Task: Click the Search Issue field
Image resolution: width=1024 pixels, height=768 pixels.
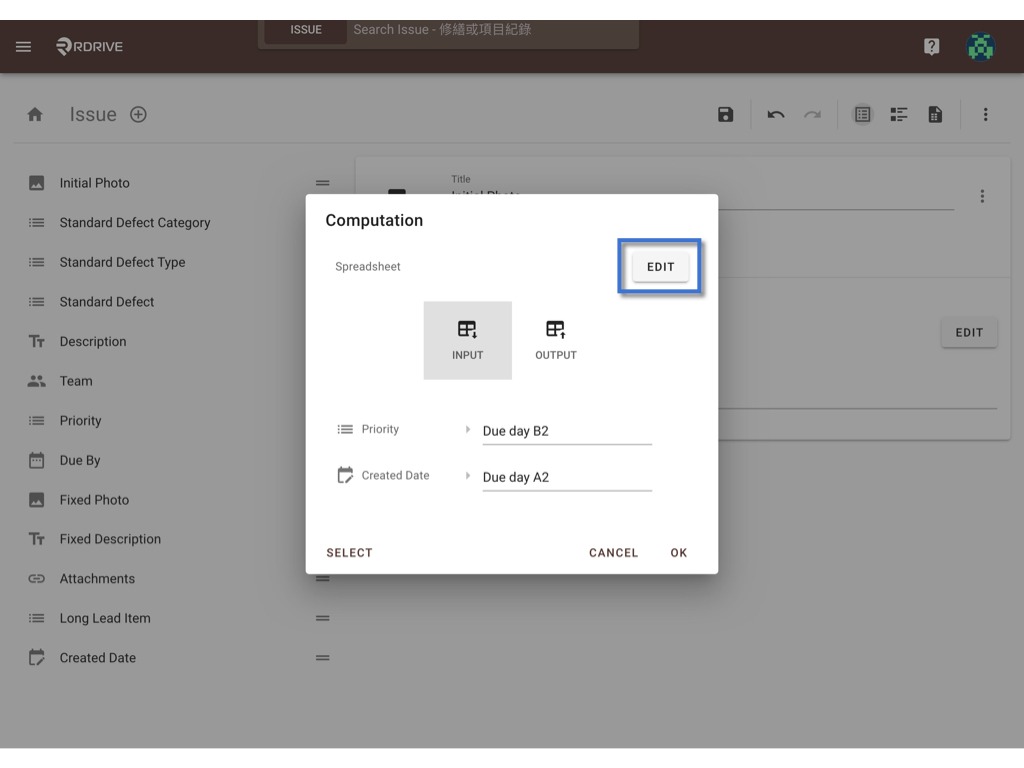Action: tap(492, 29)
